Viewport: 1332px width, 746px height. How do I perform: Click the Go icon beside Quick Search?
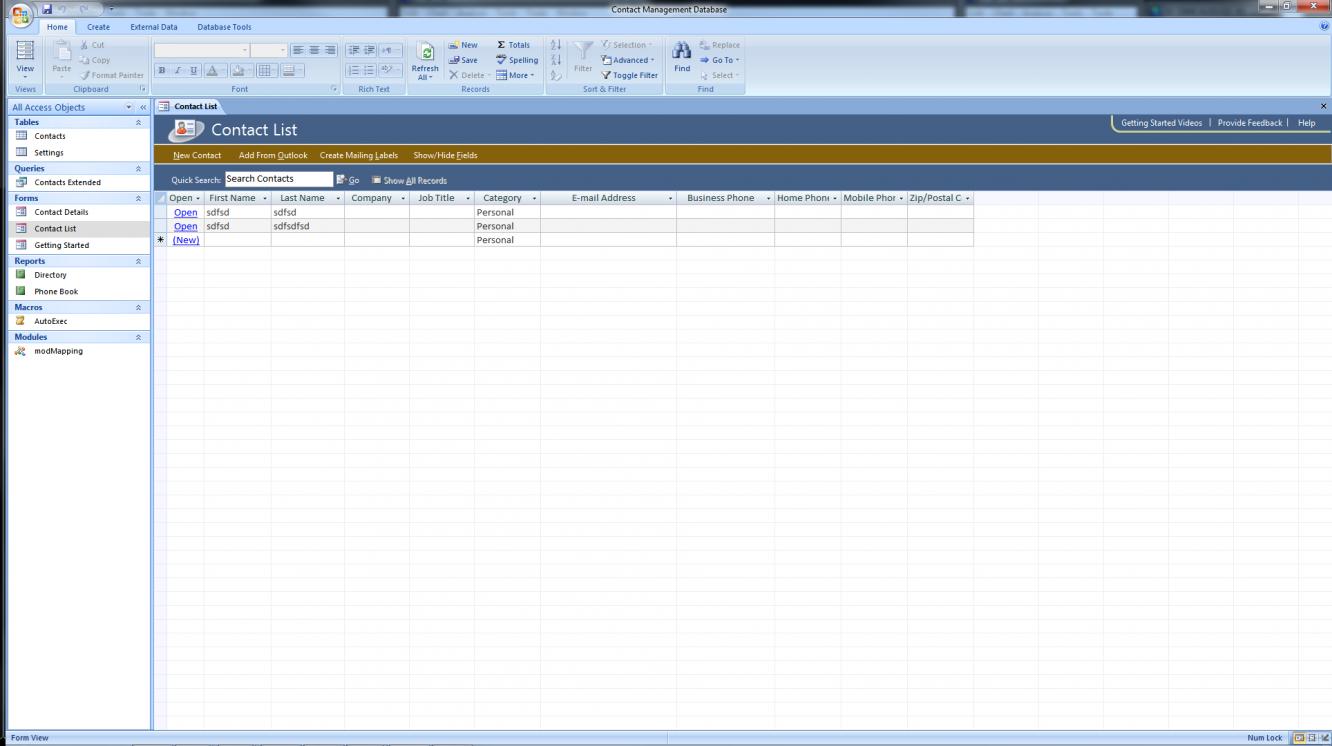pos(347,180)
